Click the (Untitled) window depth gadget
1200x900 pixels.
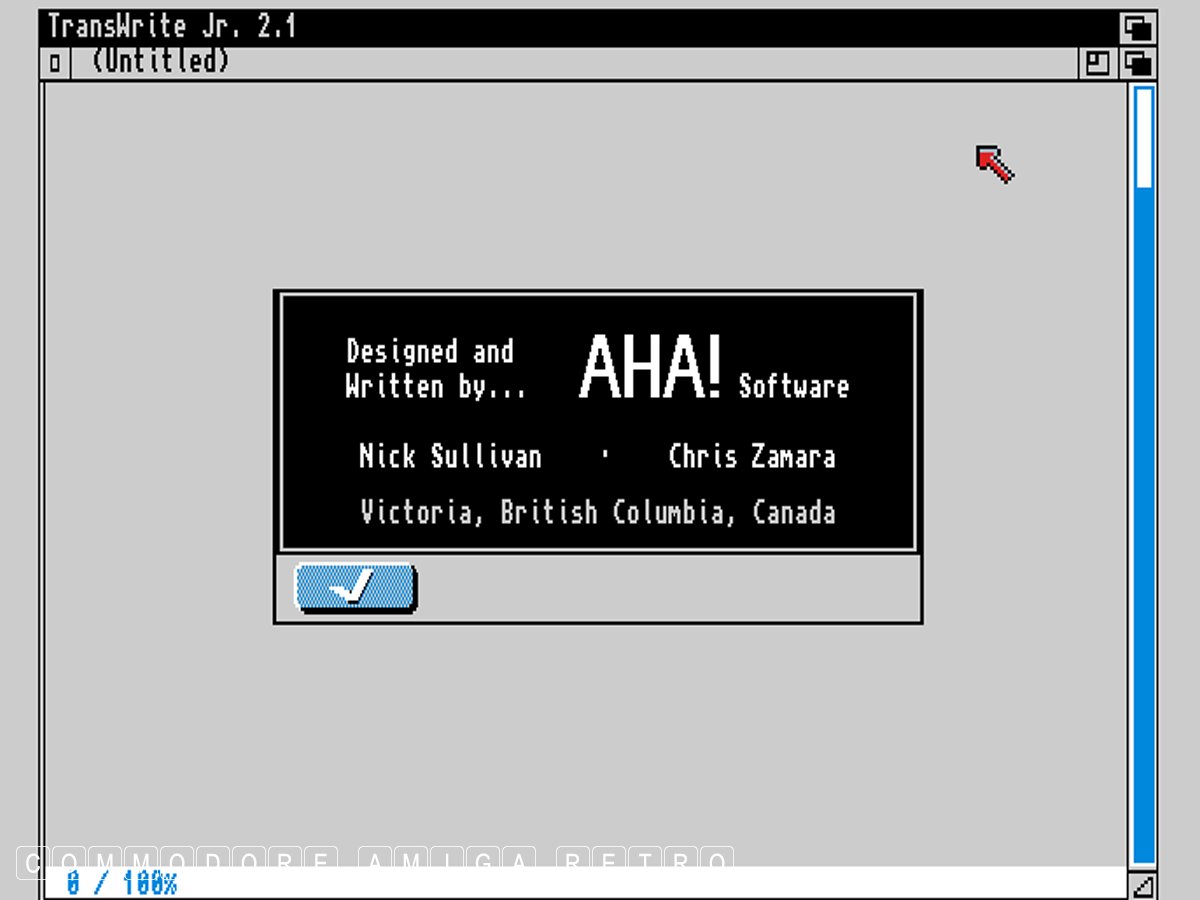pyautogui.click(x=1137, y=63)
